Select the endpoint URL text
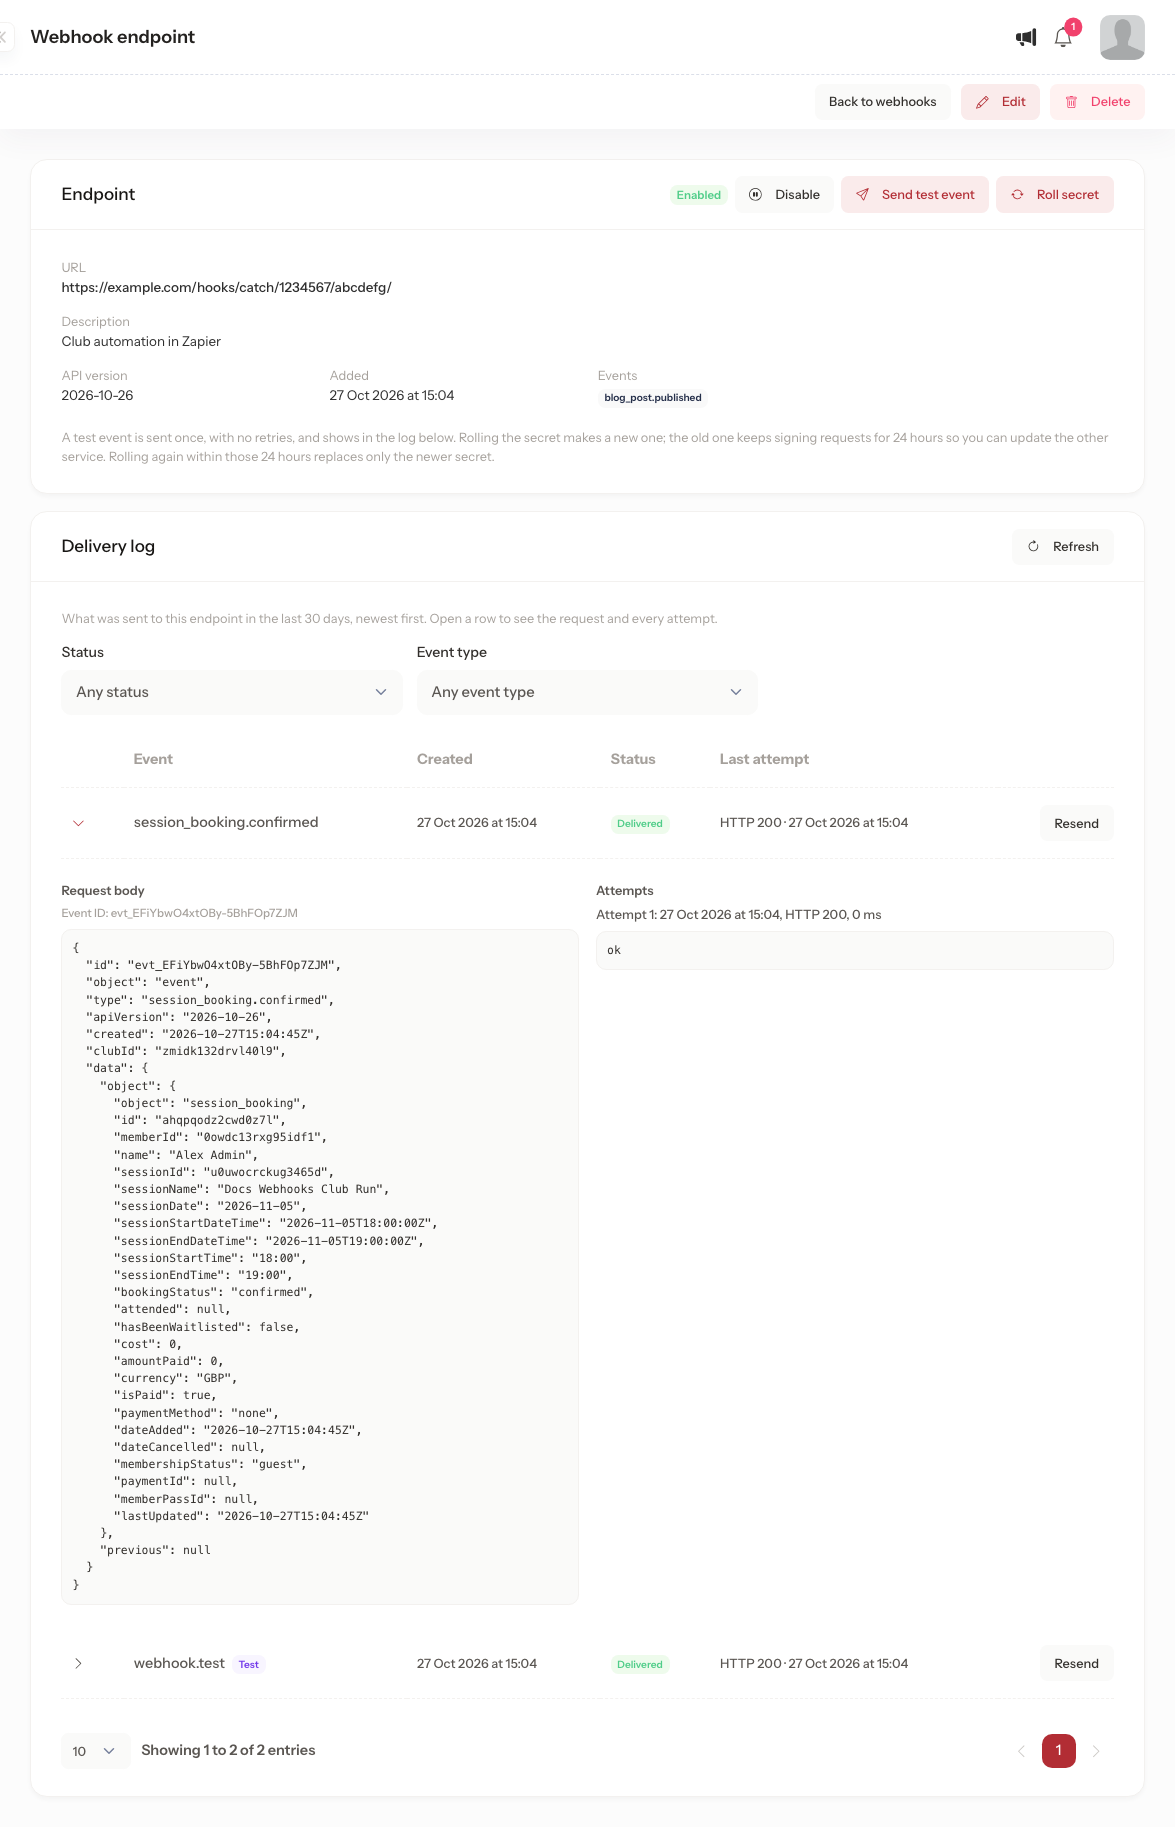The width and height of the screenshot is (1175, 1828). point(226,288)
